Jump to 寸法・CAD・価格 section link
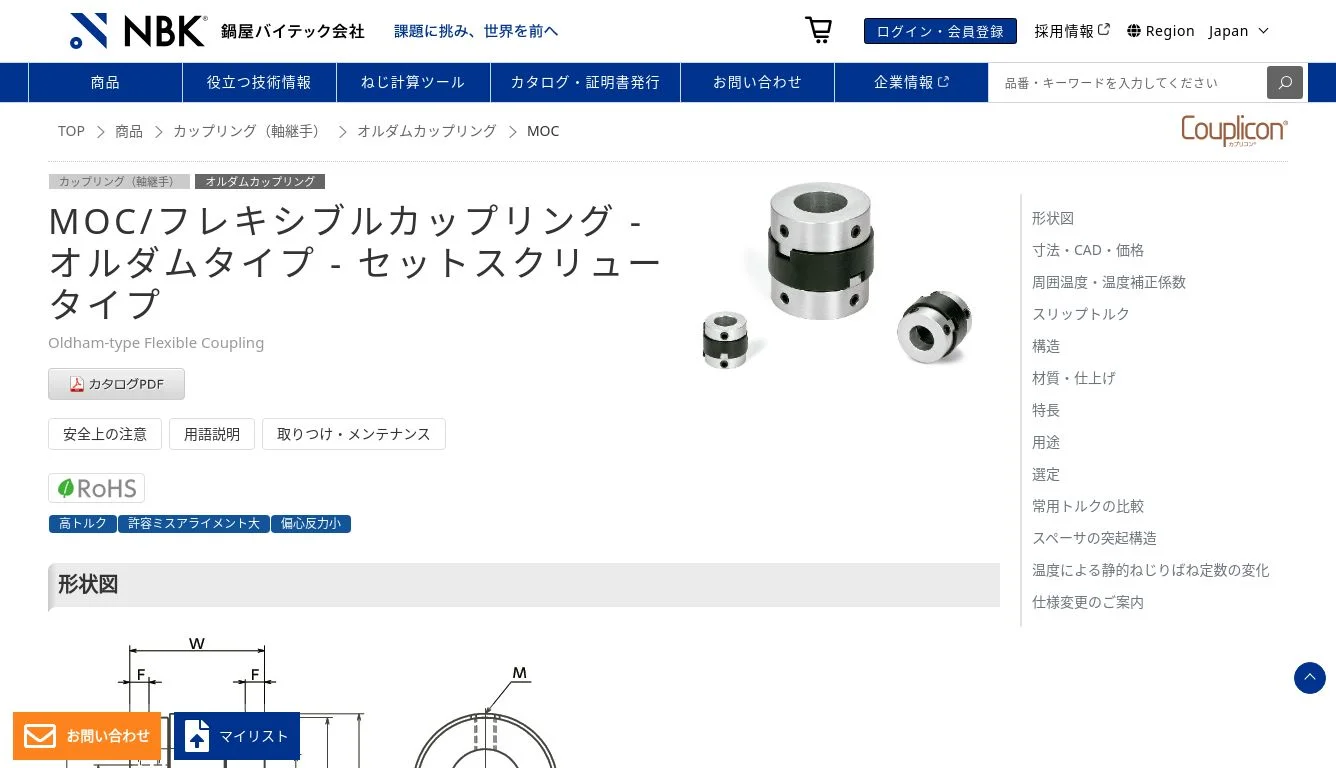Viewport: 1336px width, 768px height. [1088, 250]
